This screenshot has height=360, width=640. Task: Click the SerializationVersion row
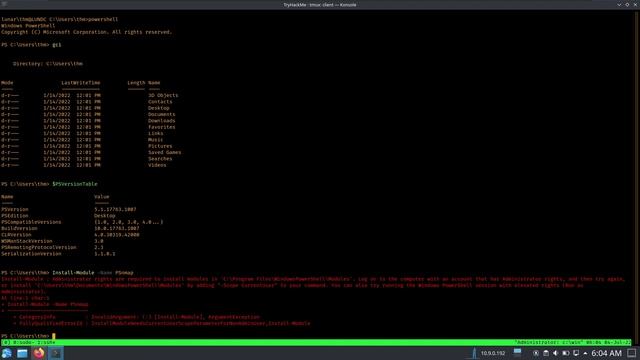click(58, 253)
